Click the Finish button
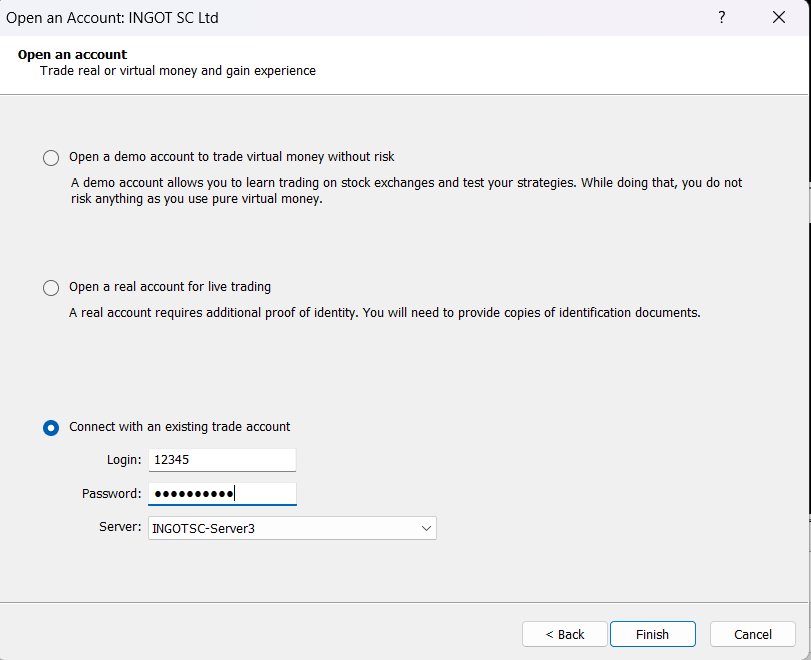811x660 pixels. tap(653, 634)
